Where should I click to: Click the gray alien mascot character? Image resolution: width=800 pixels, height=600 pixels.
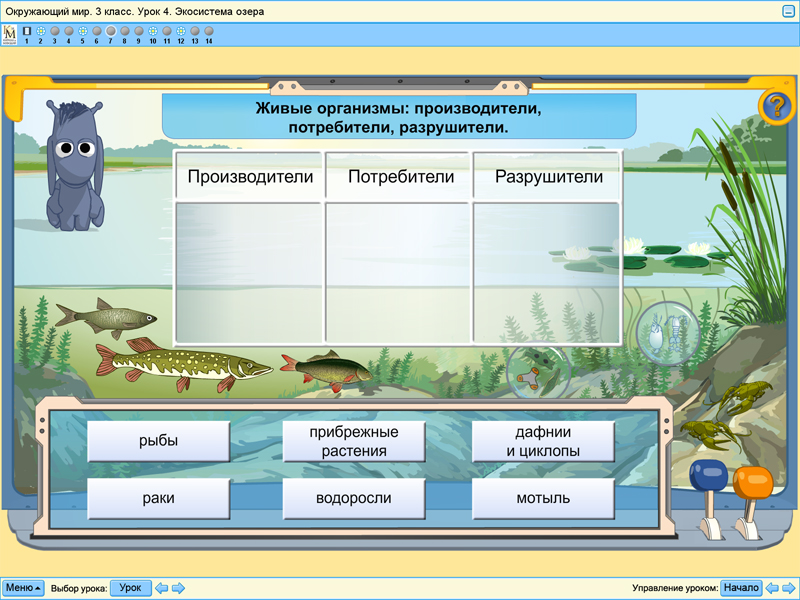(75, 164)
